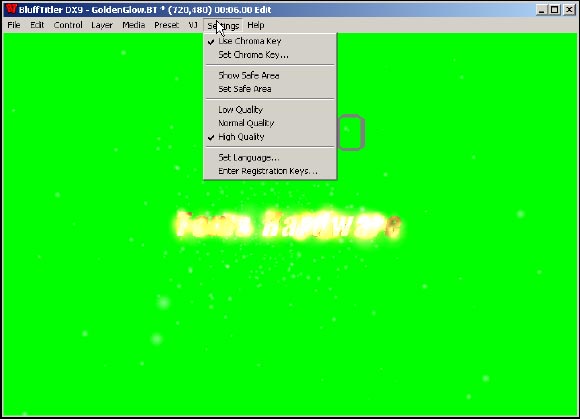Click the BluffTitler app icon in title bar

11,9
